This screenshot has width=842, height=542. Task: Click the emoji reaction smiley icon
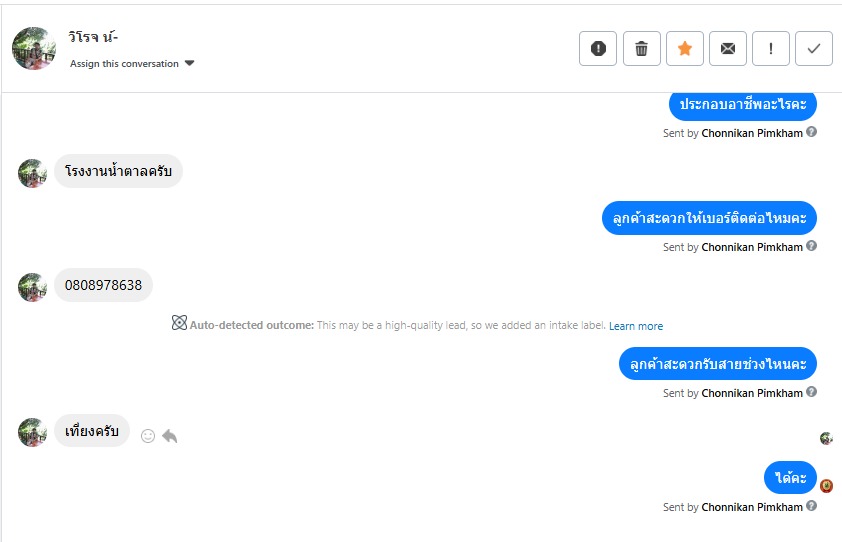[x=148, y=436]
